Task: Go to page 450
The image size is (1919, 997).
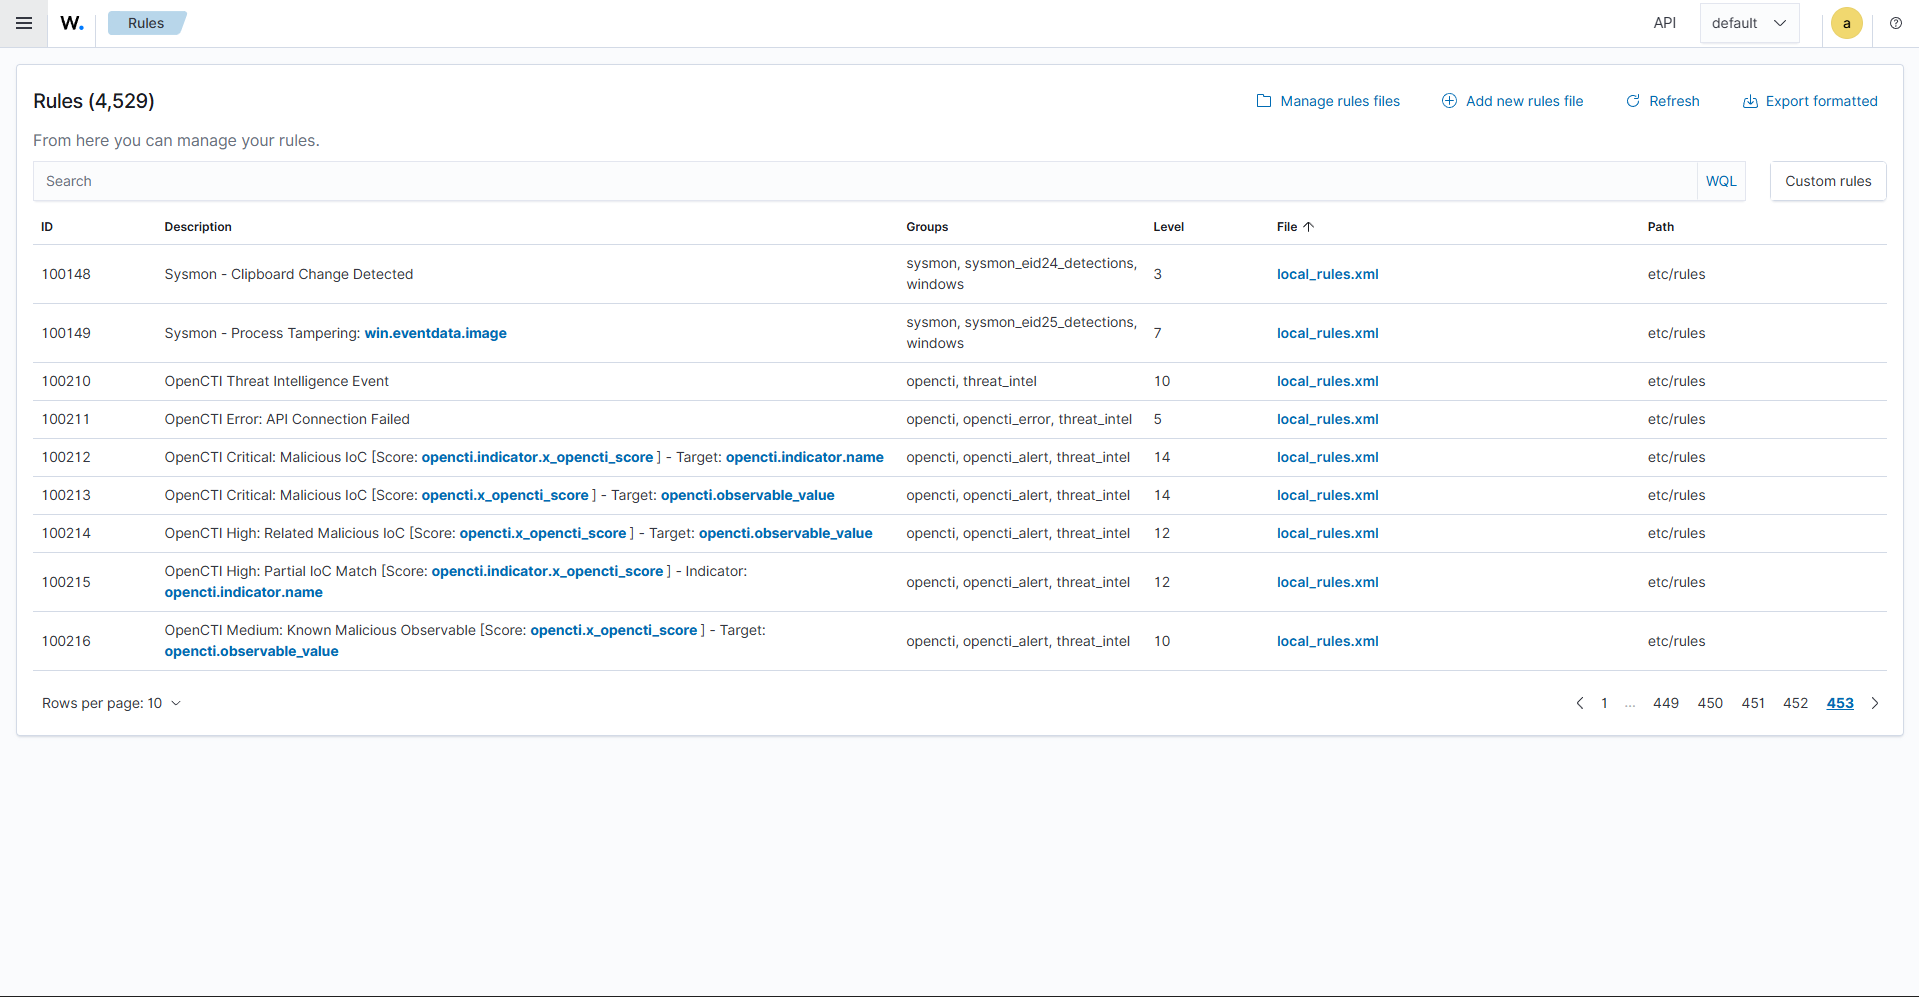Action: tap(1710, 703)
